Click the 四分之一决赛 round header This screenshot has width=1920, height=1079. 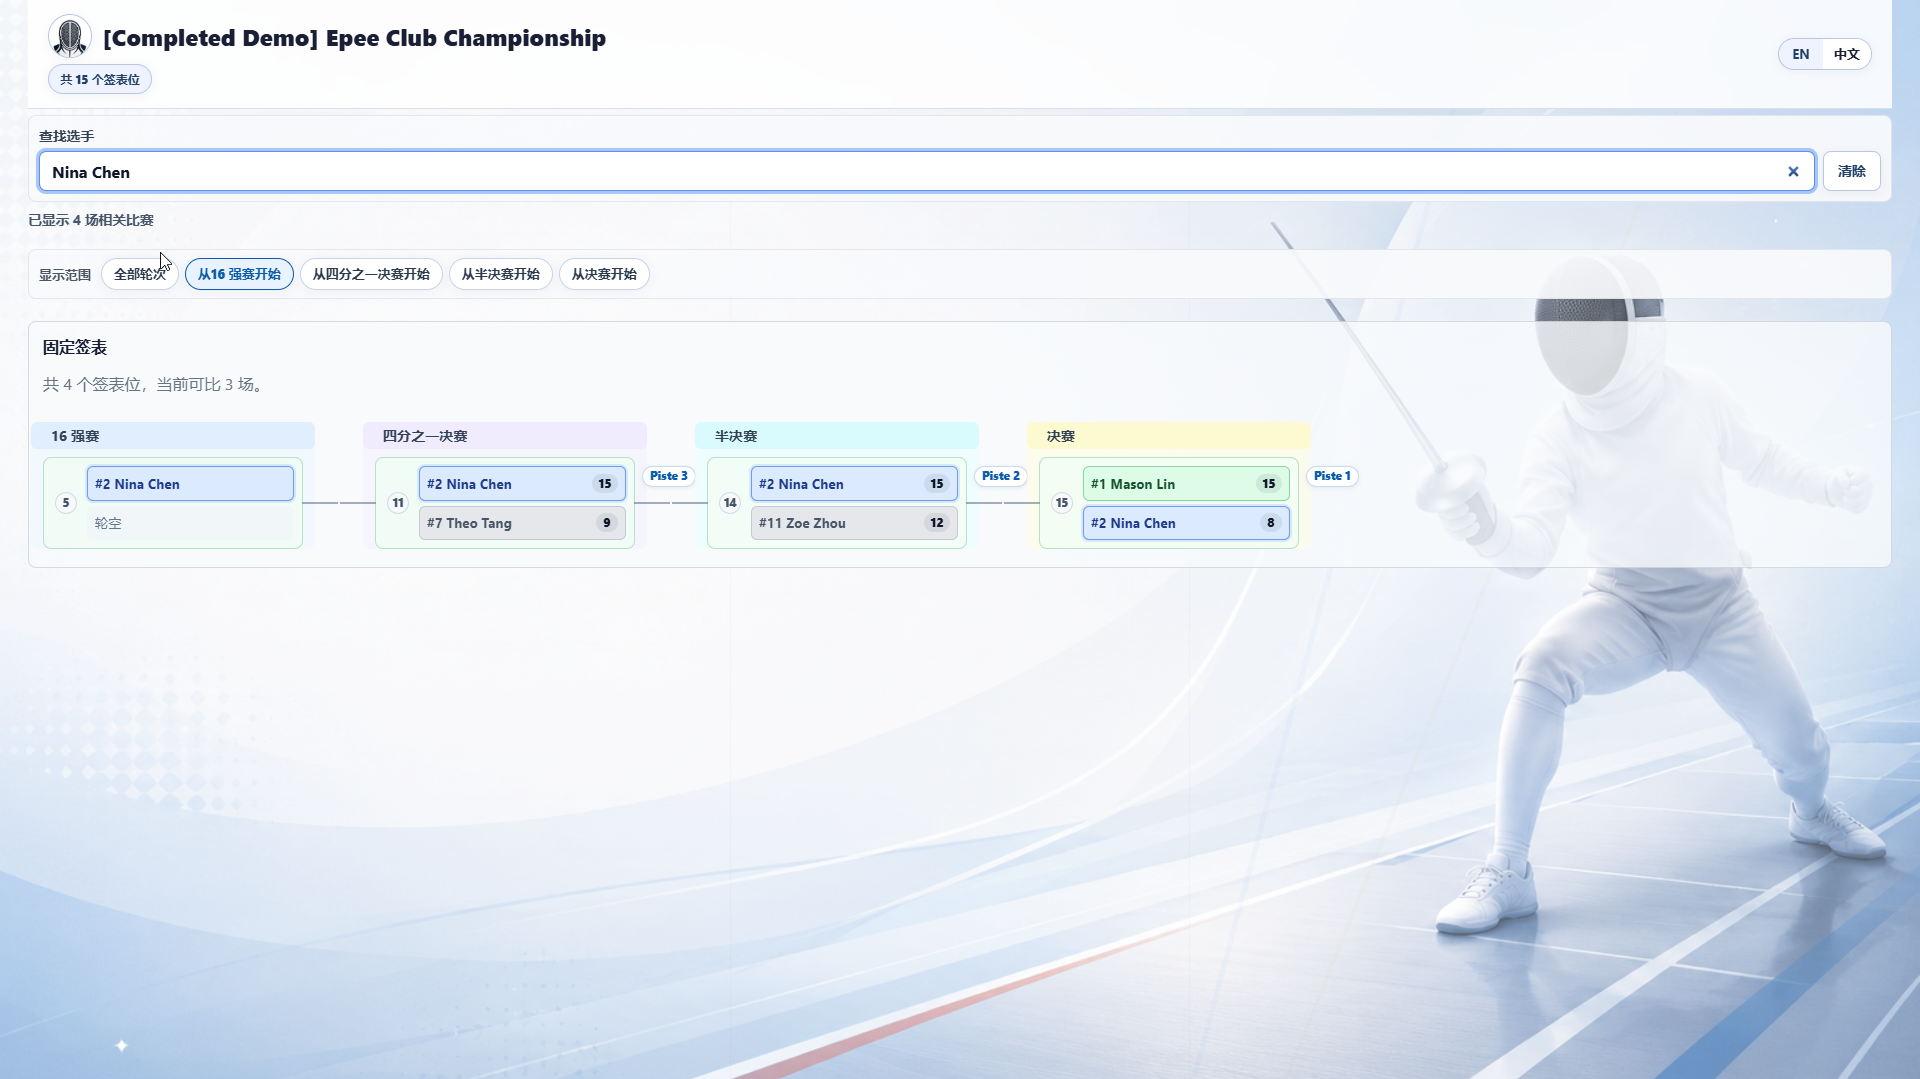pyautogui.click(x=505, y=436)
